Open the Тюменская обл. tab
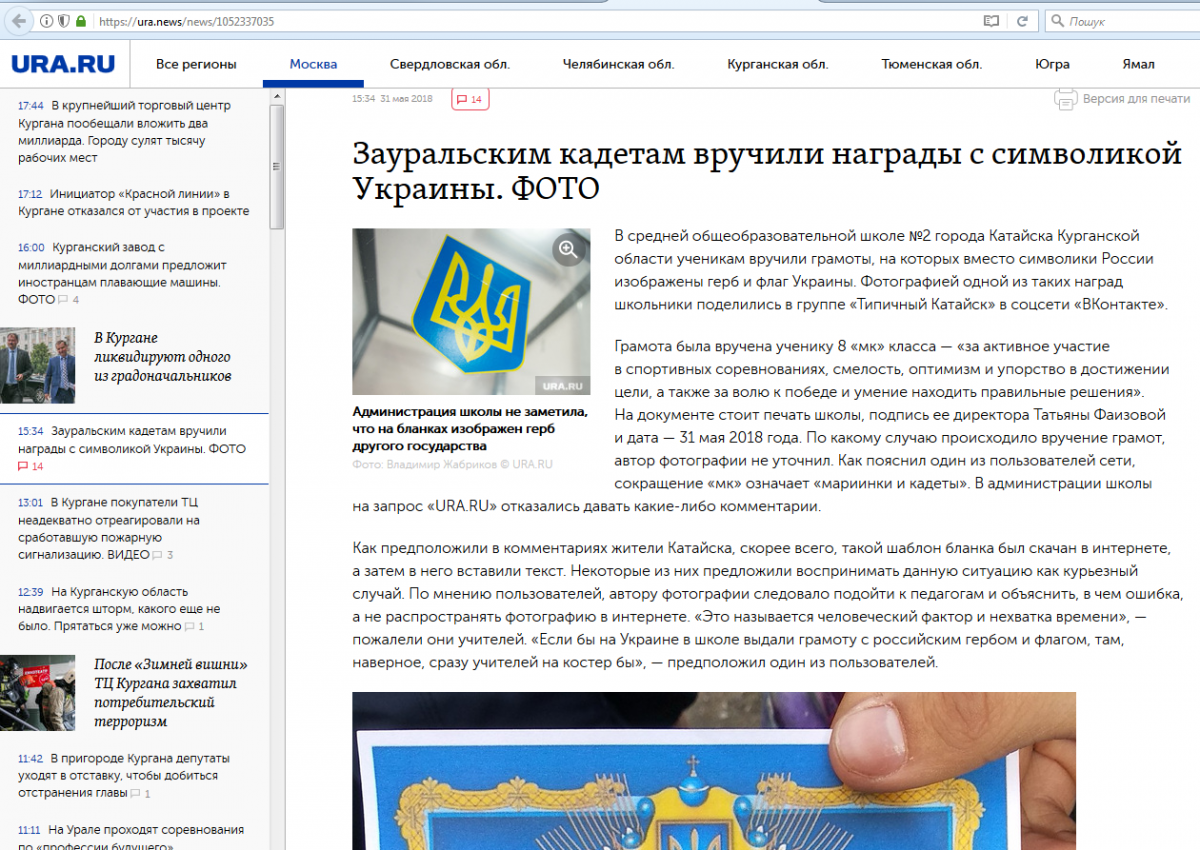This screenshot has height=850, width=1200. coord(932,64)
